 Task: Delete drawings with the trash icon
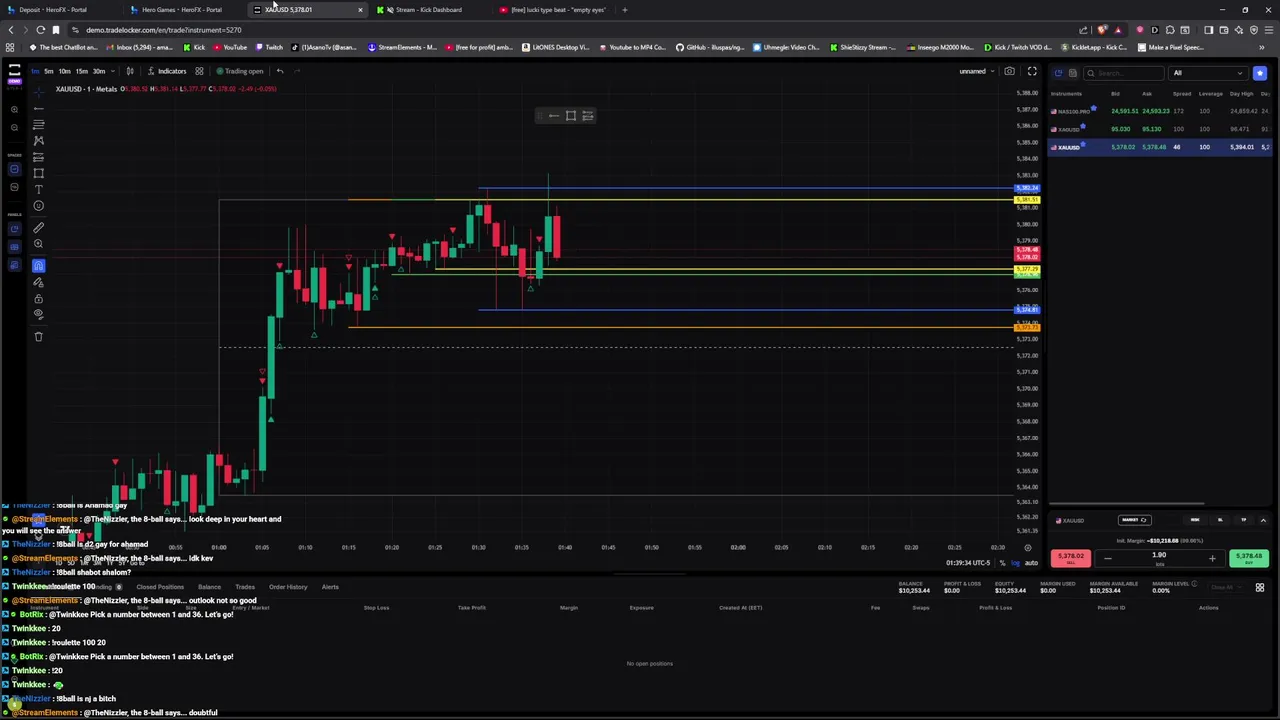coord(38,336)
